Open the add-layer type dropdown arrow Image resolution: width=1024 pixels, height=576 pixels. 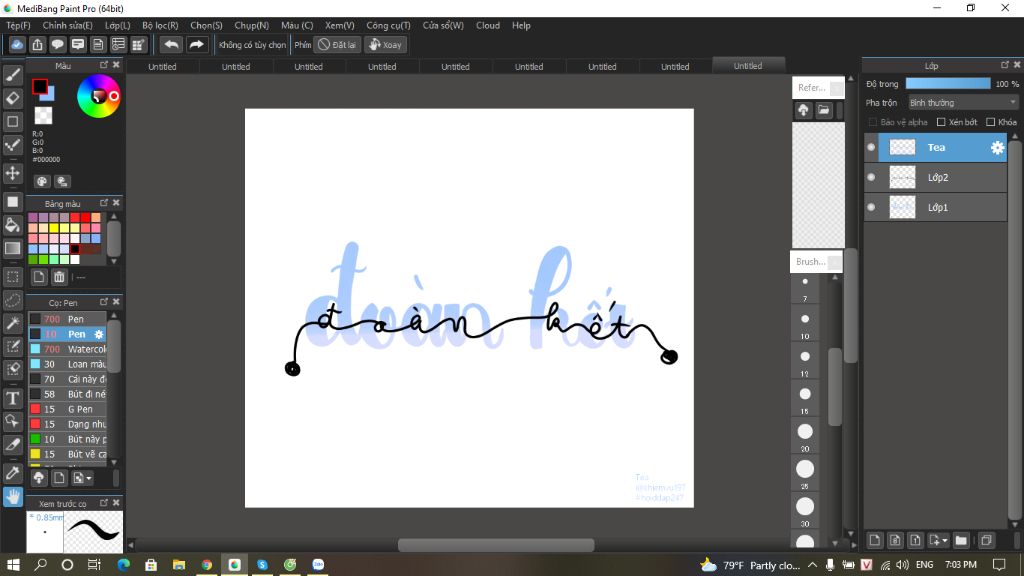pyautogui.click(x=944, y=541)
